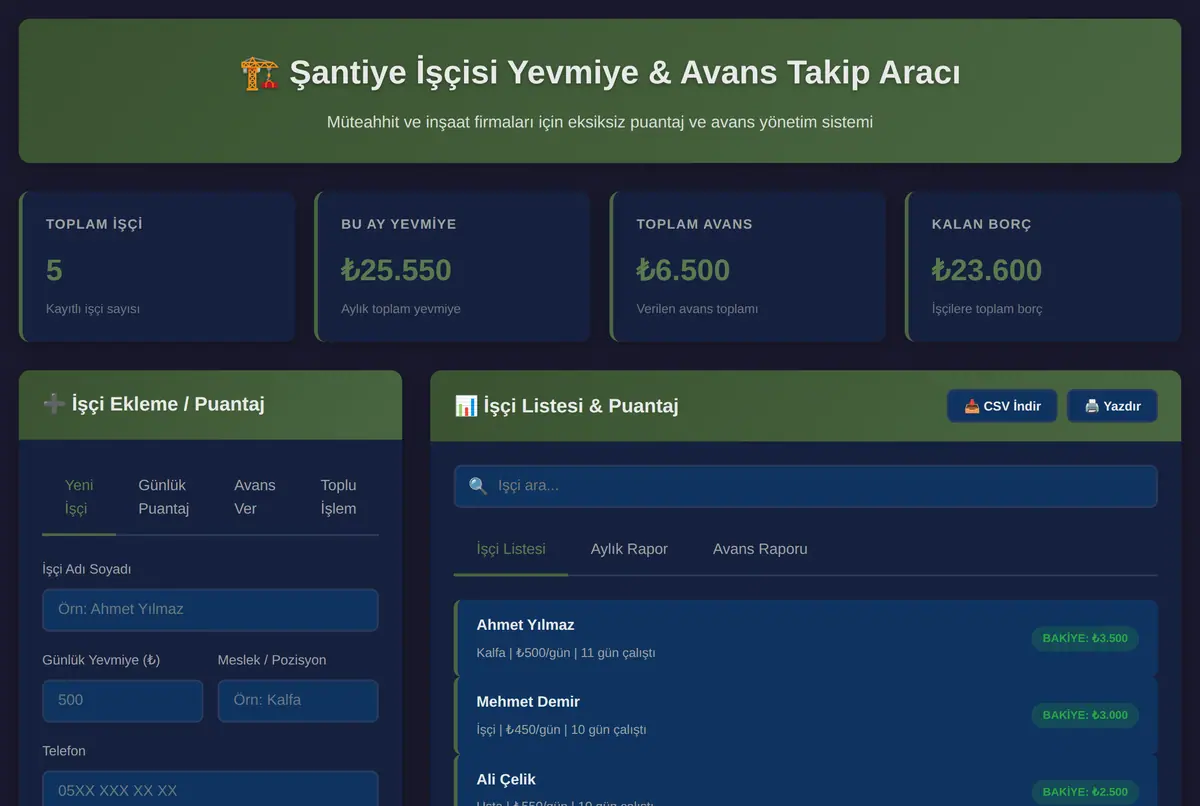The width and height of the screenshot is (1200, 806).
Task: Click the ₺23.600 remaining debt value
Action: coord(987,270)
